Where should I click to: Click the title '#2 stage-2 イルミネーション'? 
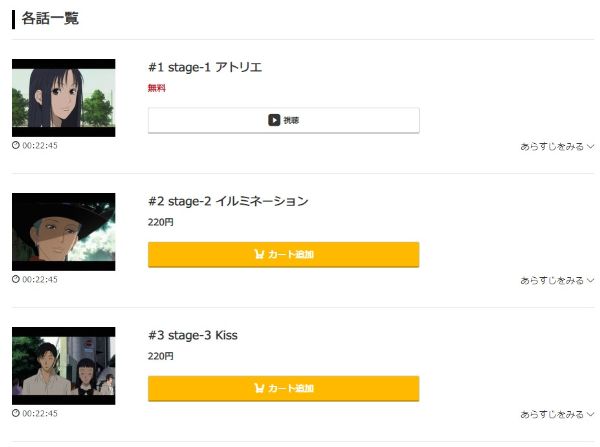[x=228, y=201]
